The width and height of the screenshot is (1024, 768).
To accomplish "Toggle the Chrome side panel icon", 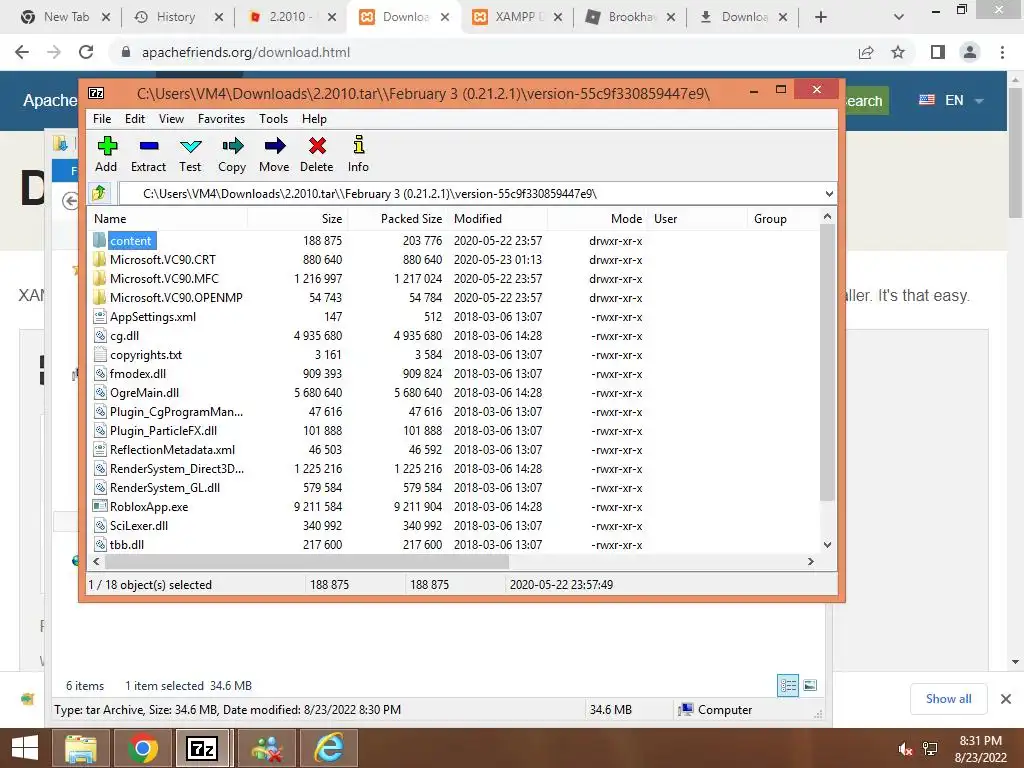I will [938, 52].
